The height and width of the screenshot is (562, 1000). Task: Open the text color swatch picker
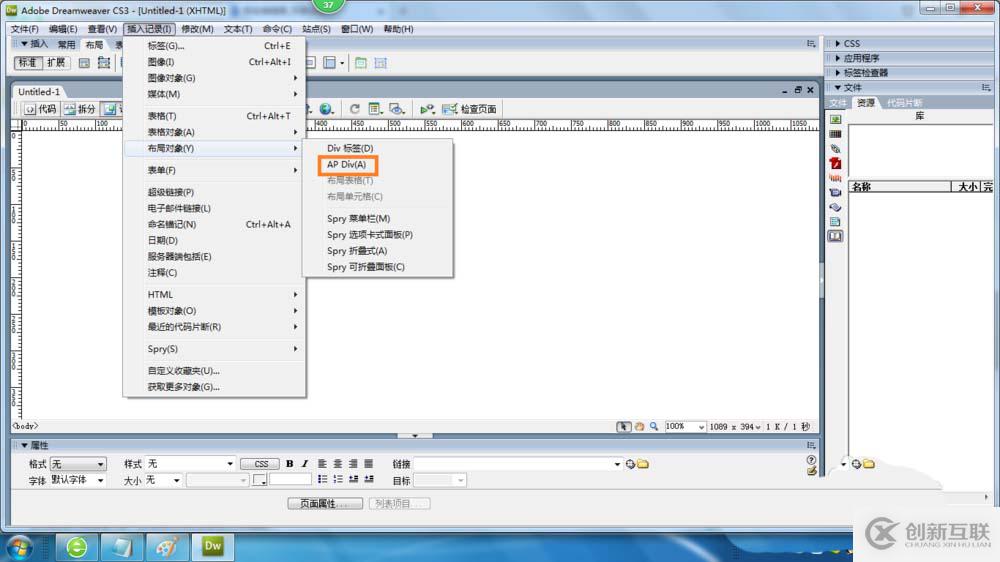click(260, 480)
